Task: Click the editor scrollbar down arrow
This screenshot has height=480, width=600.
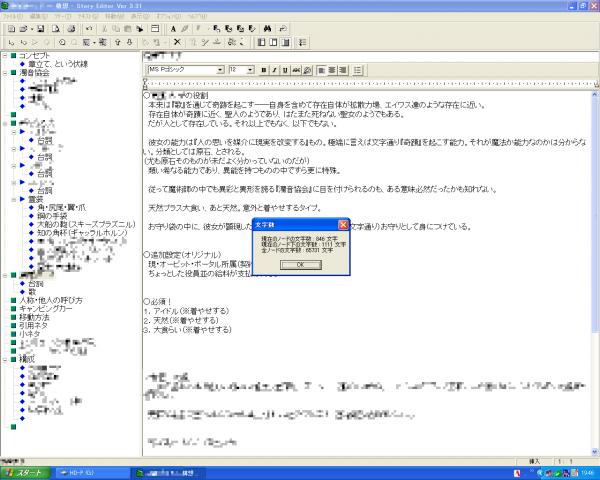Action: [x=595, y=452]
